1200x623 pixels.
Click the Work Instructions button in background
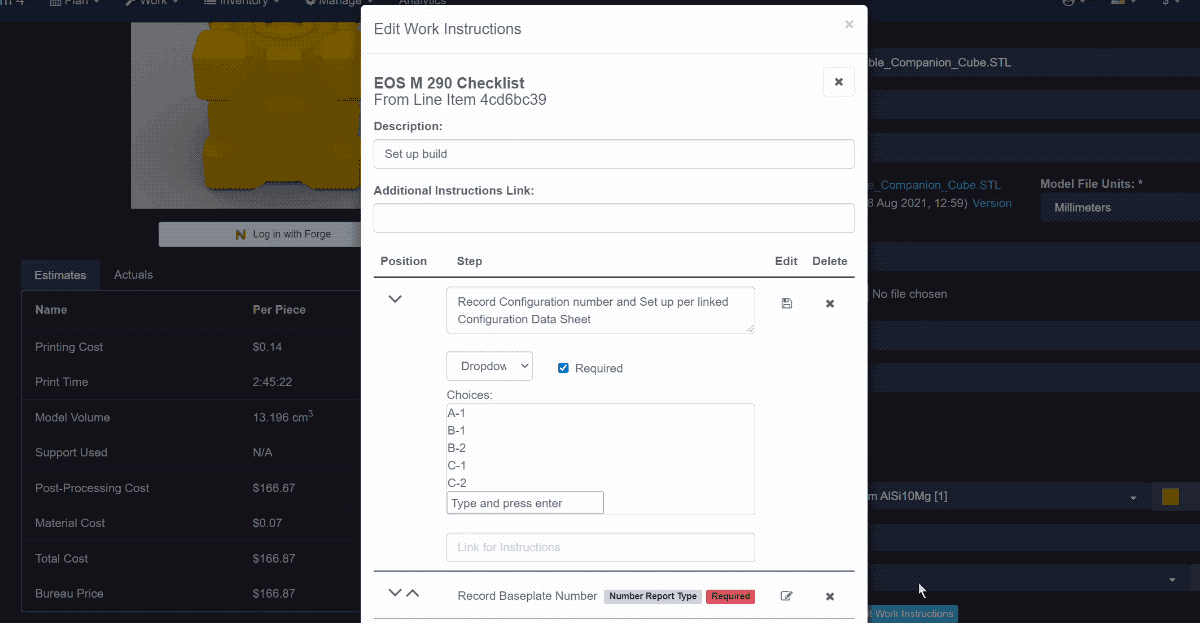point(912,613)
